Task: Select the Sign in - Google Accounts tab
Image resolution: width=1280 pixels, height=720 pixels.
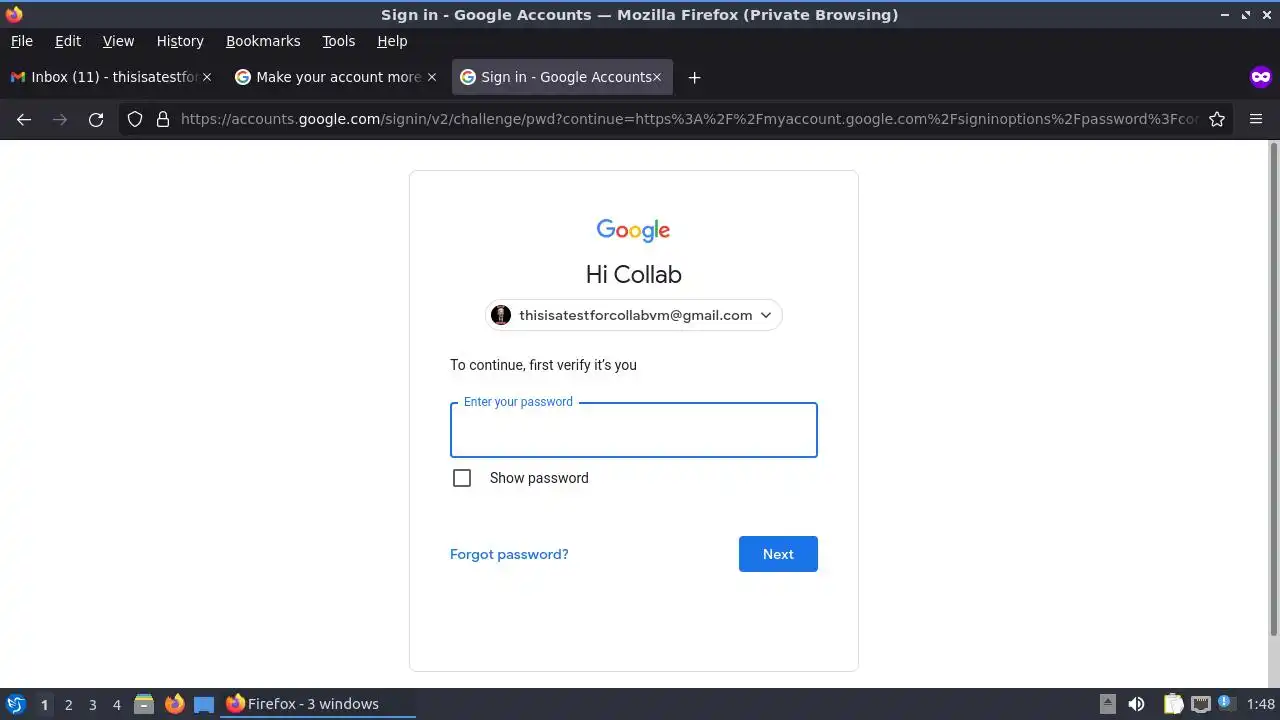Action: click(562, 77)
